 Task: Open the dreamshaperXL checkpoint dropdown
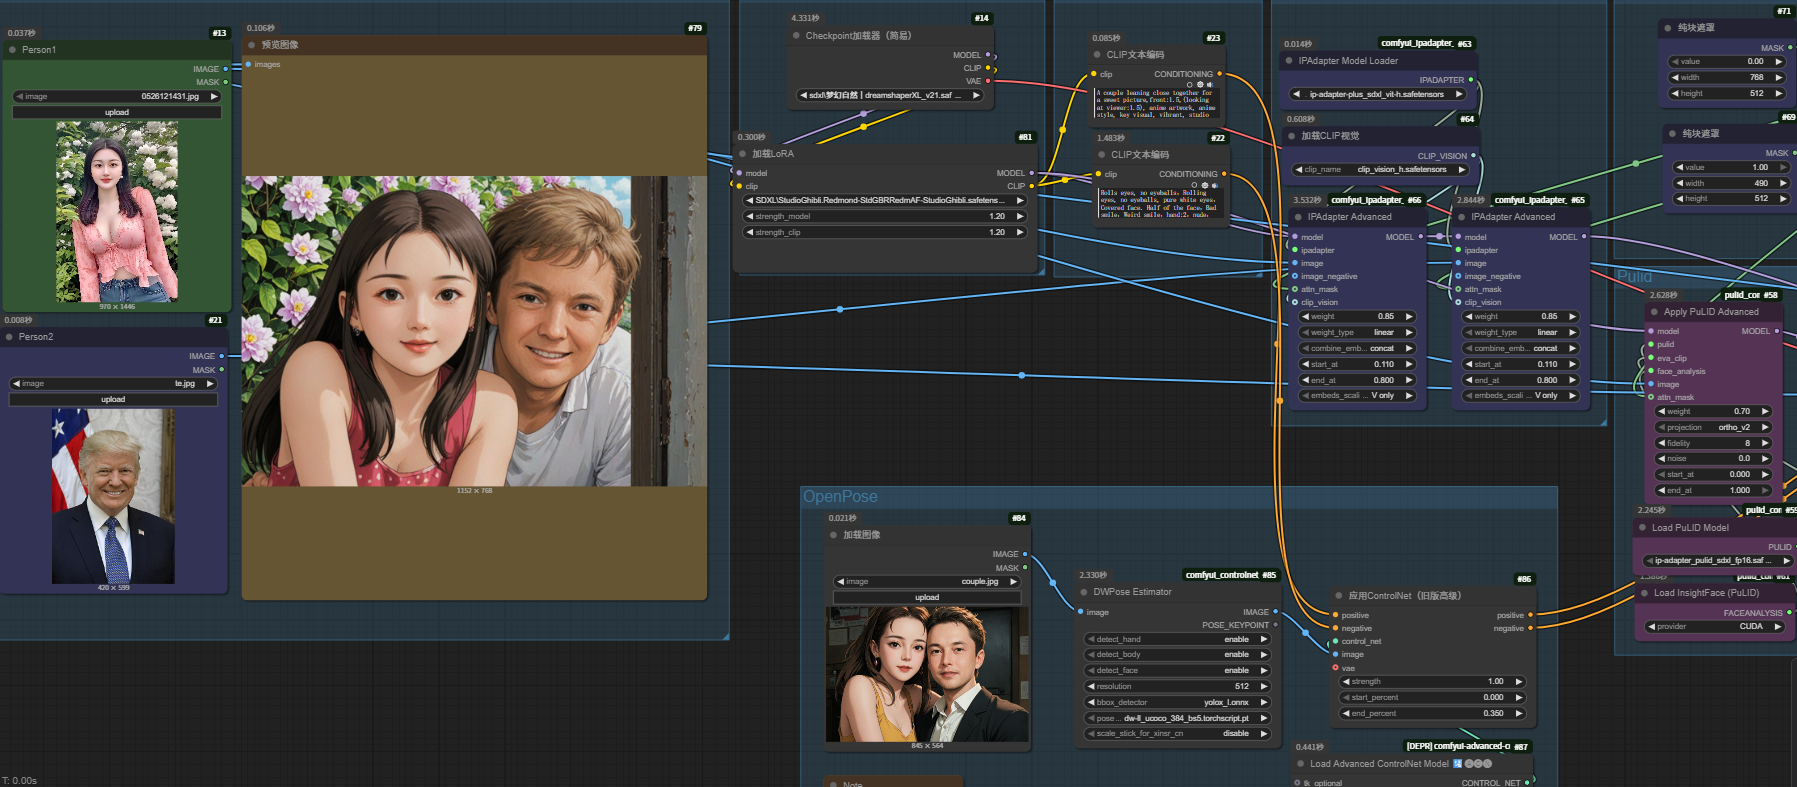tap(890, 95)
